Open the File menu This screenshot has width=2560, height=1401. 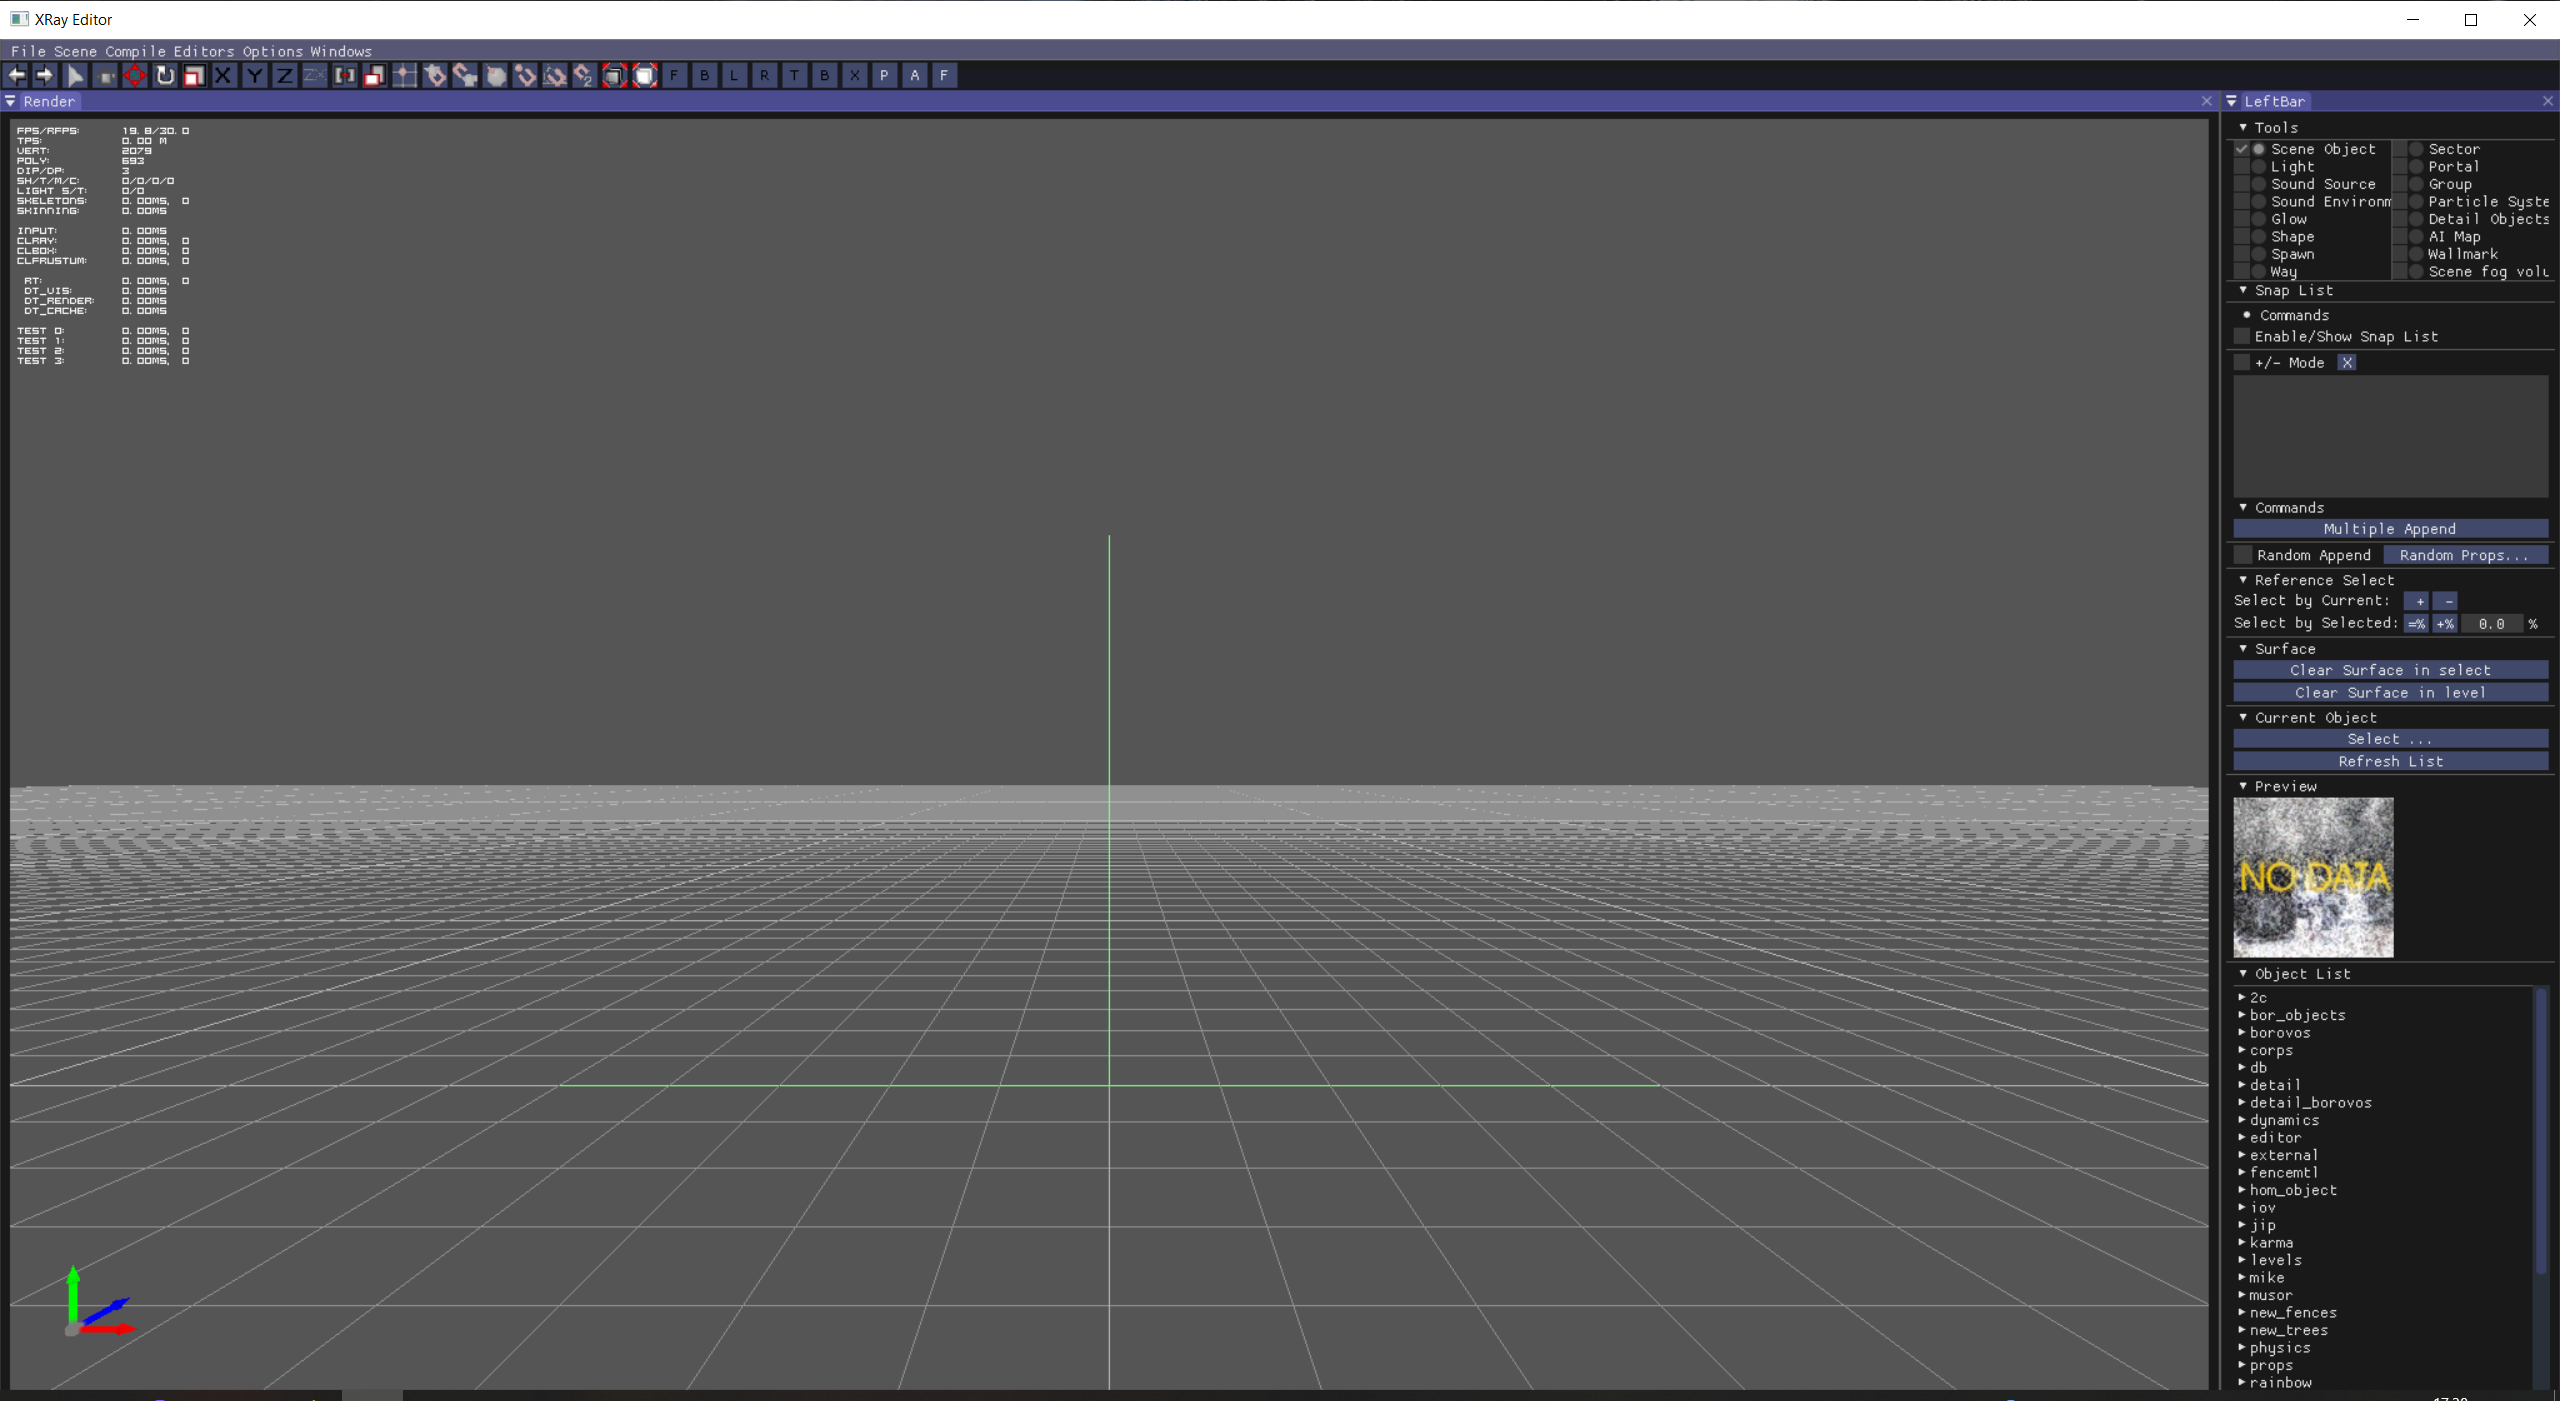(28, 51)
